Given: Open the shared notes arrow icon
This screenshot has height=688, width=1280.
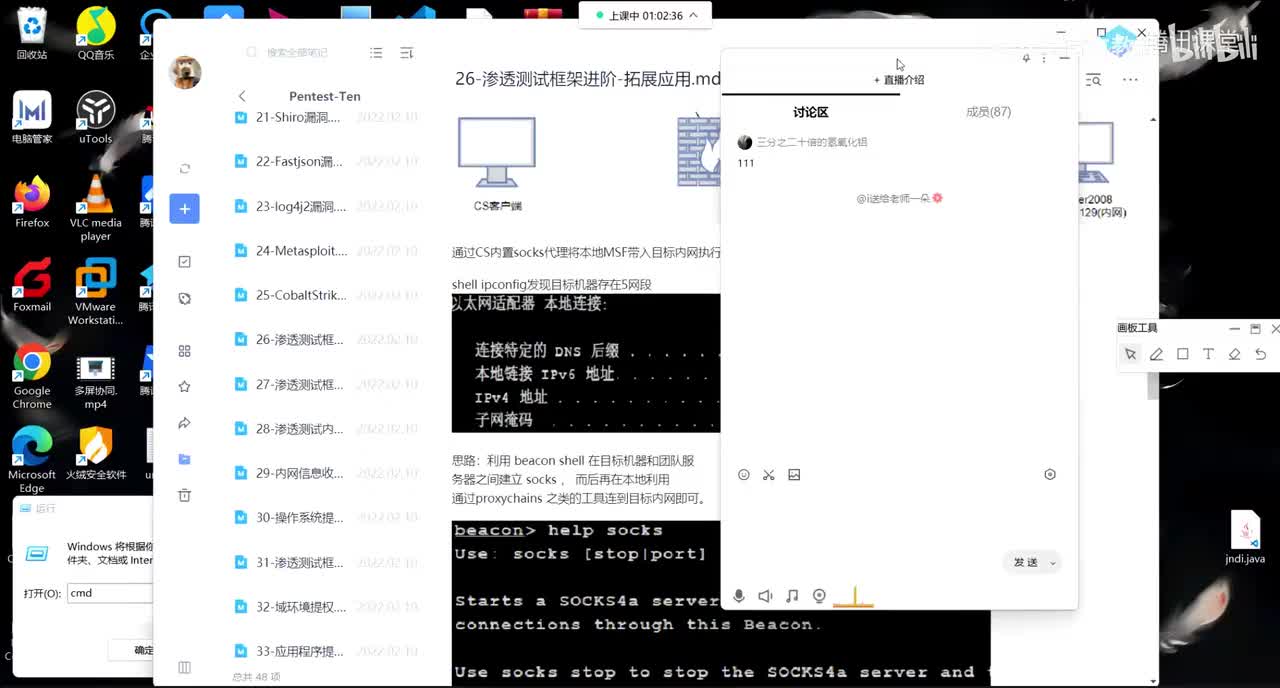Looking at the screenshot, I should (184, 423).
